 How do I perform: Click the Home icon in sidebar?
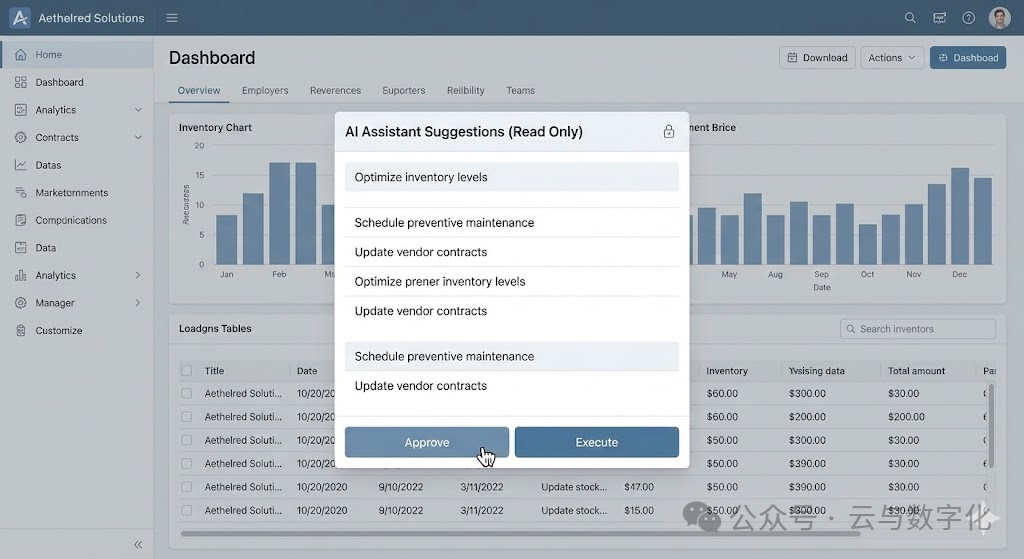tap(21, 55)
